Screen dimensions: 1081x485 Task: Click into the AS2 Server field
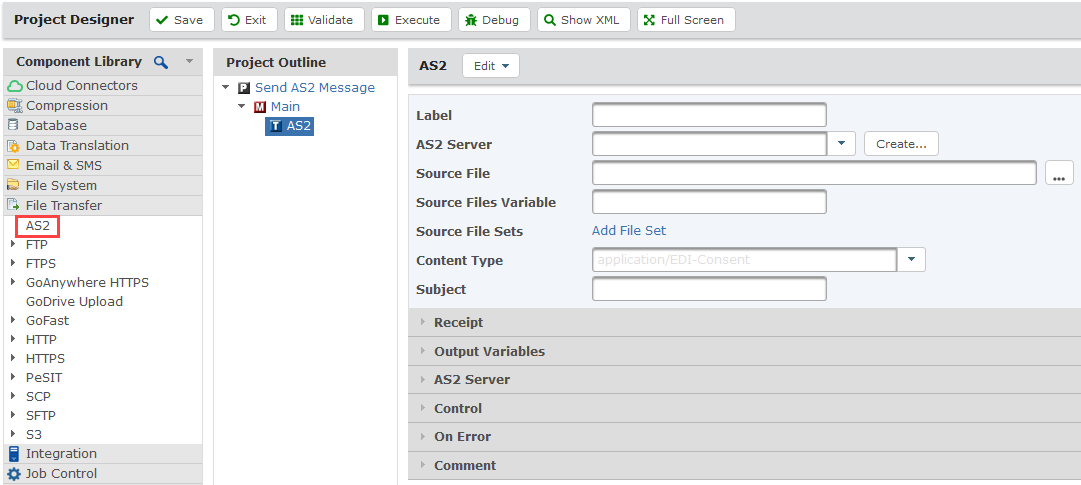point(709,144)
